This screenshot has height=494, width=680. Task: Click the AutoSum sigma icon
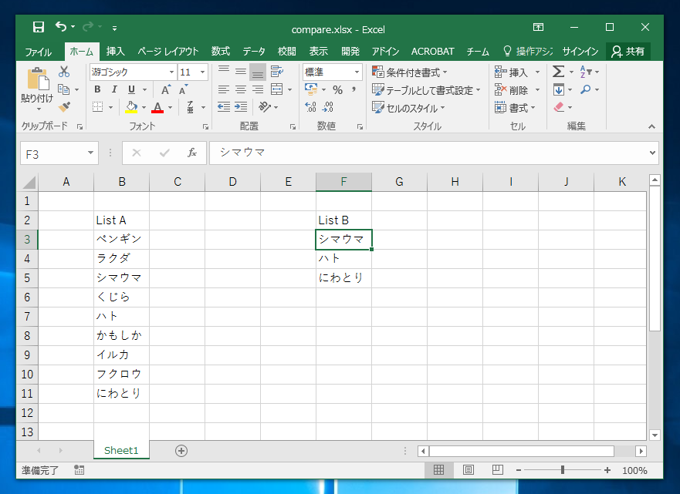coord(559,72)
